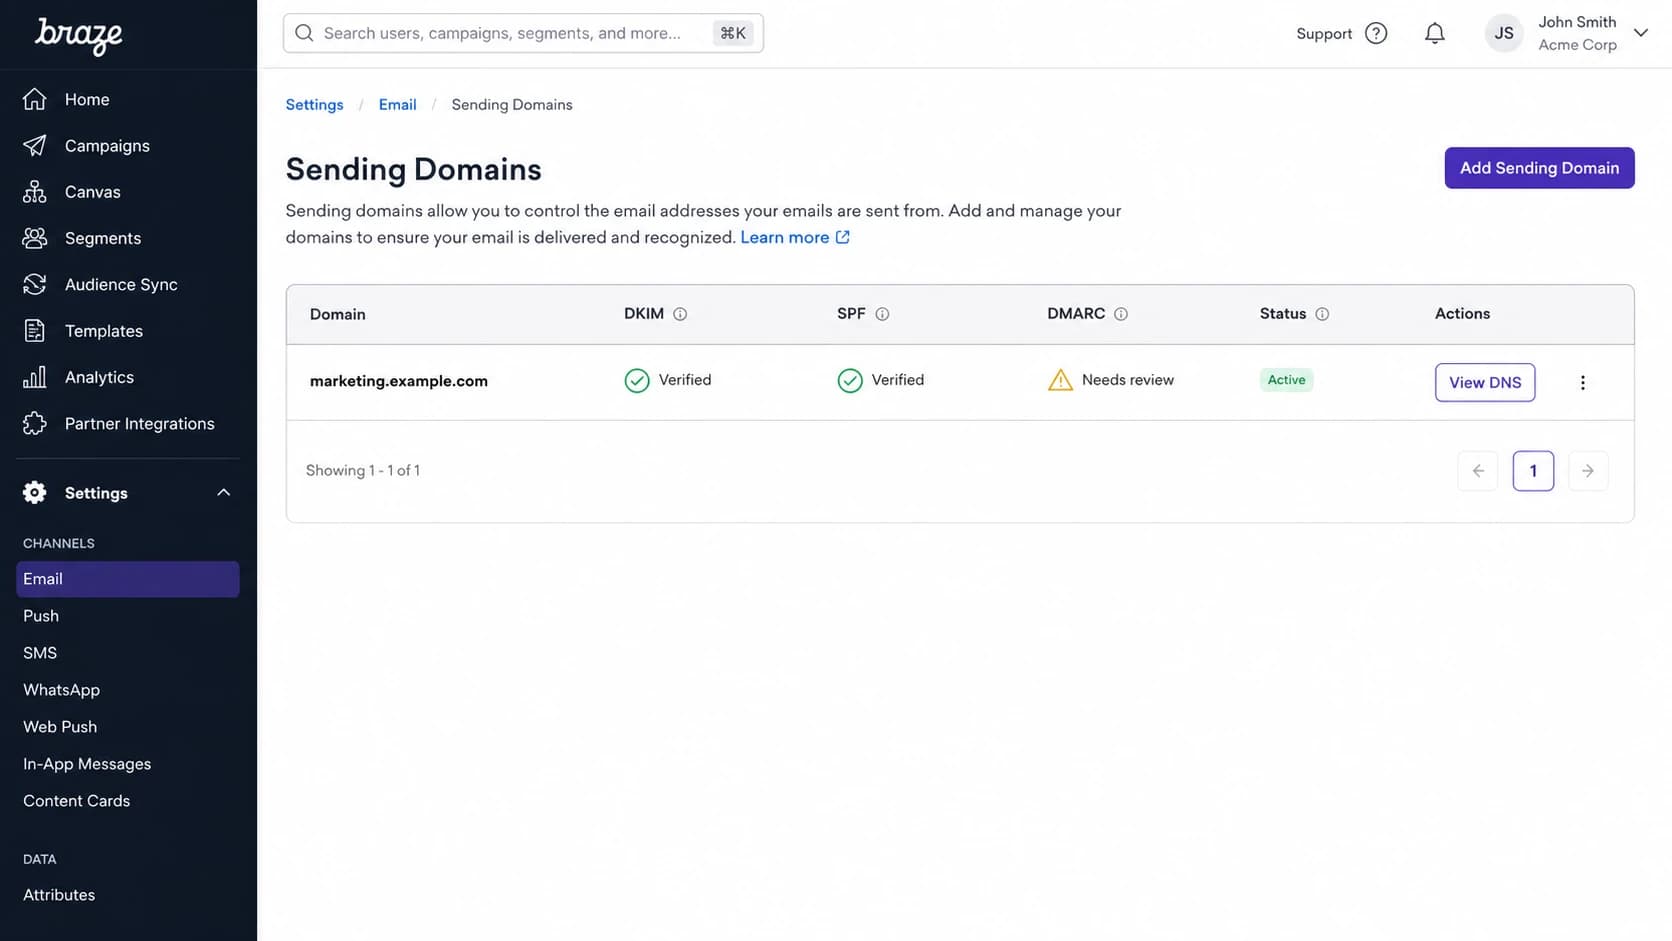Click the Segments people icon
Screen dimensions: 1672x941
tap(35, 238)
